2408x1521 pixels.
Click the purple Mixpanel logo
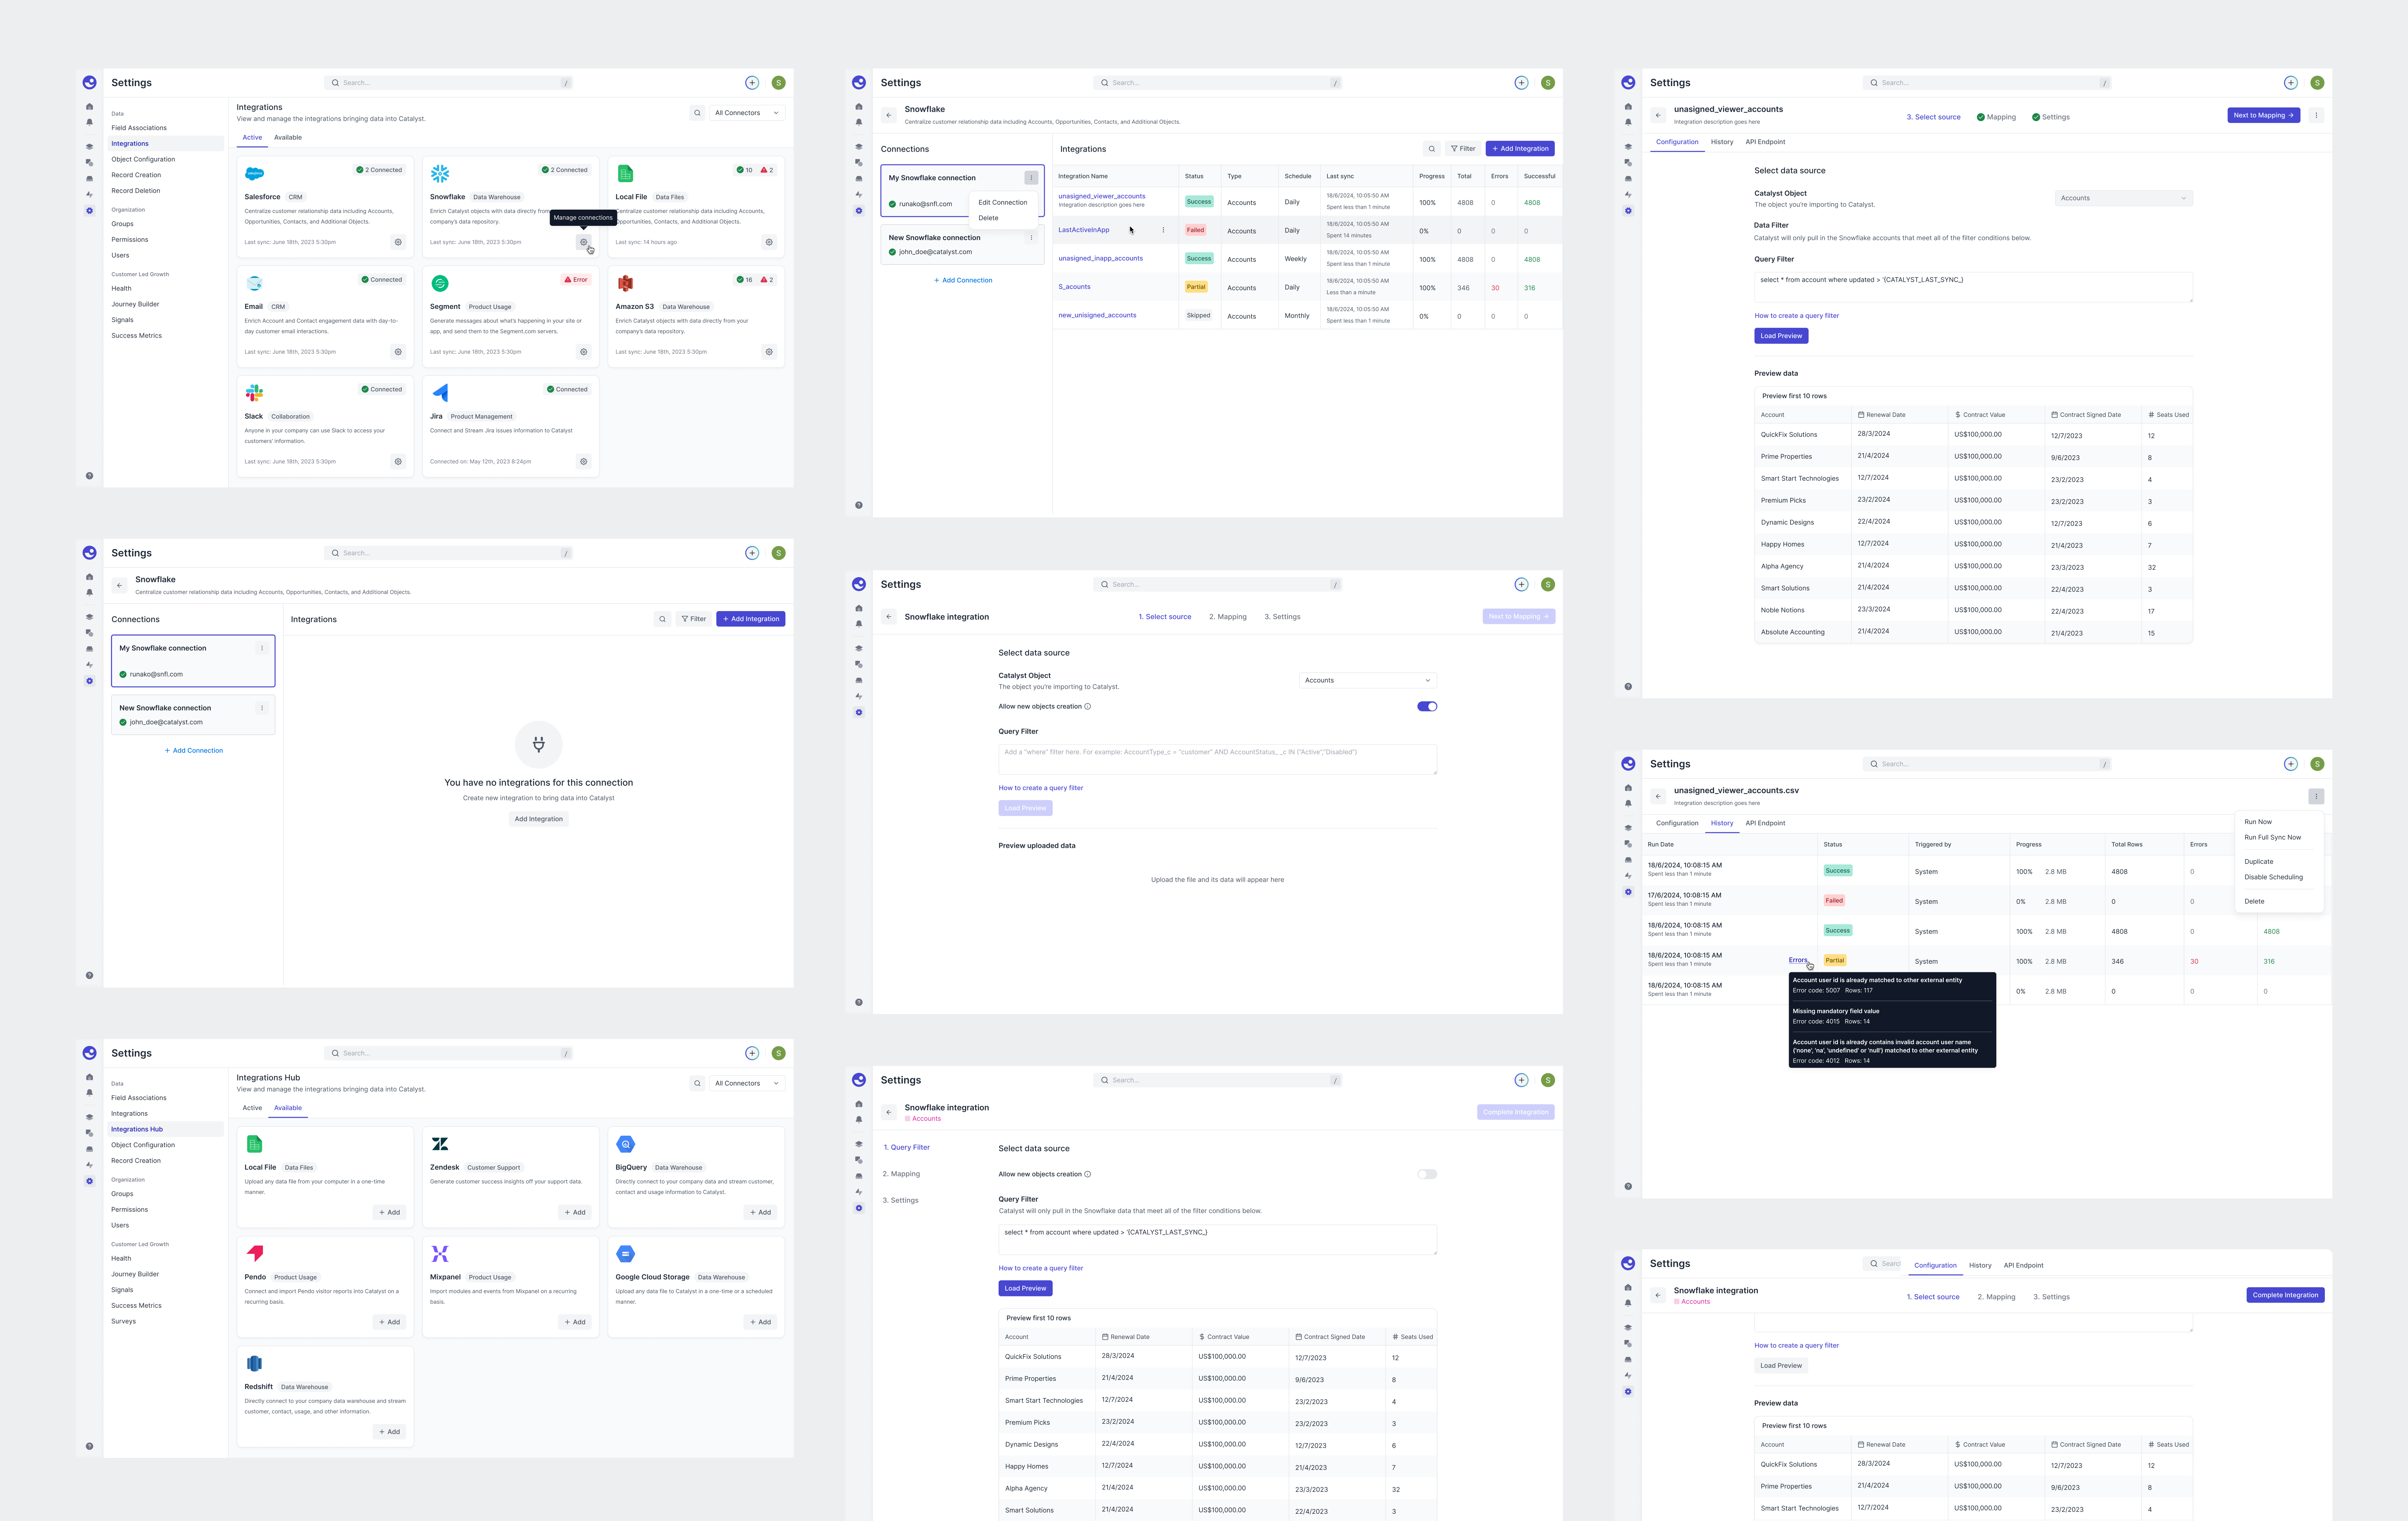point(440,1254)
